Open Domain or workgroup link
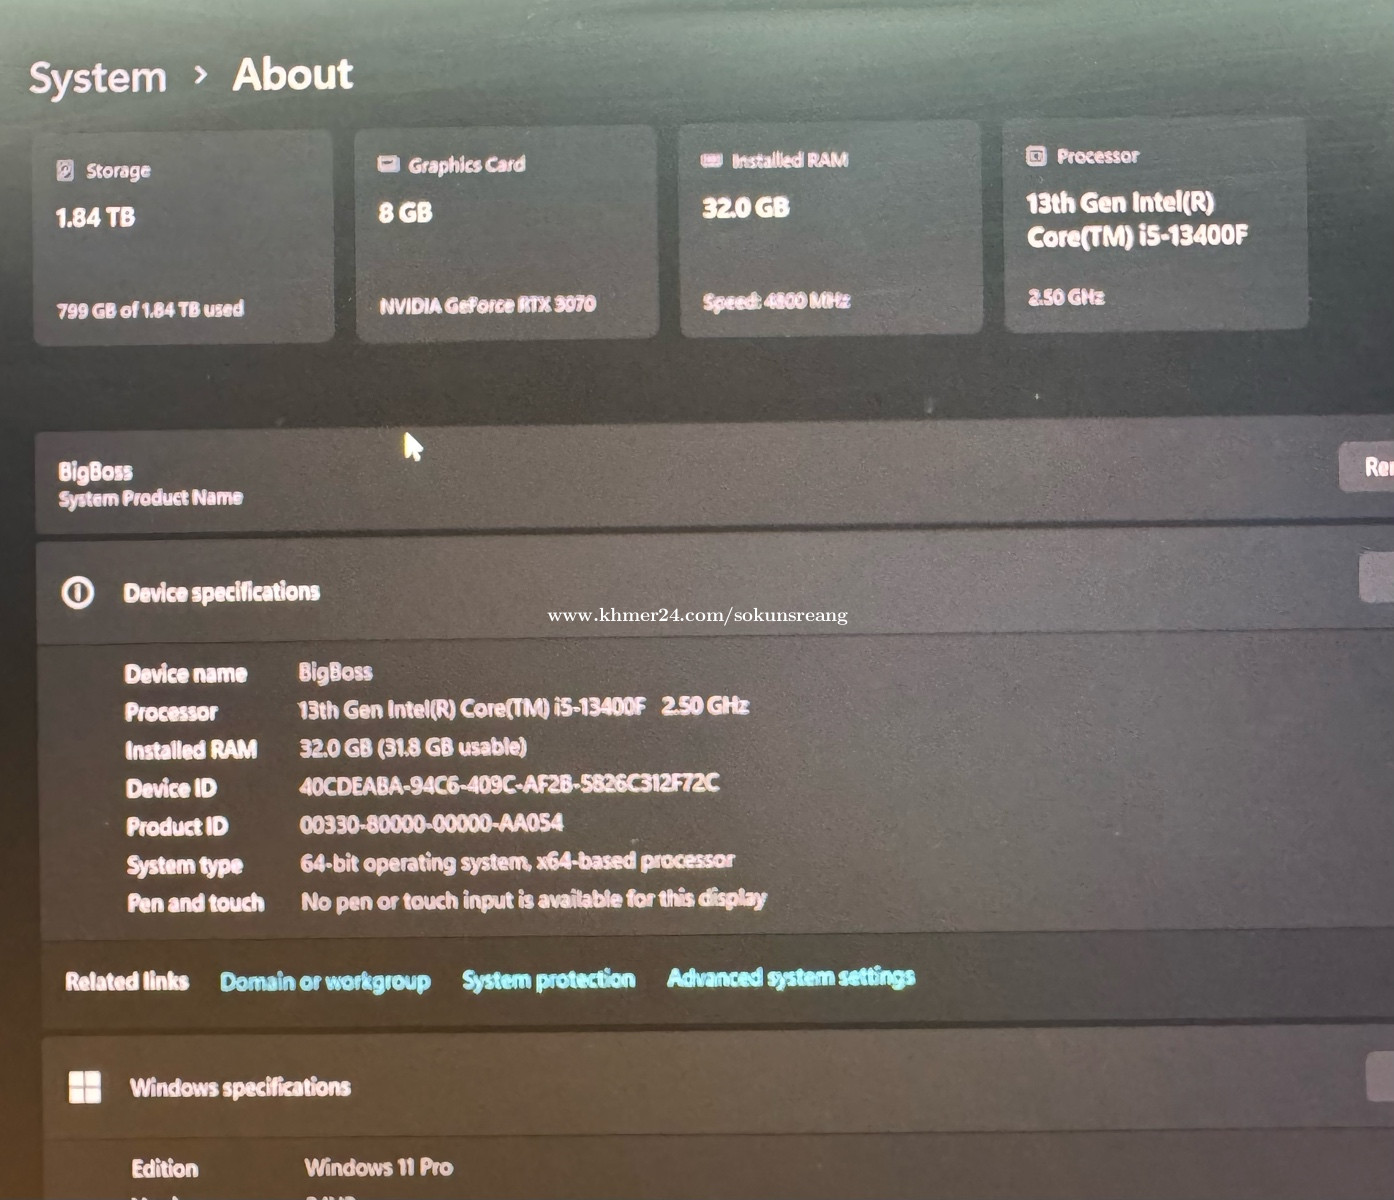This screenshot has height=1200, width=1394. [x=325, y=982]
